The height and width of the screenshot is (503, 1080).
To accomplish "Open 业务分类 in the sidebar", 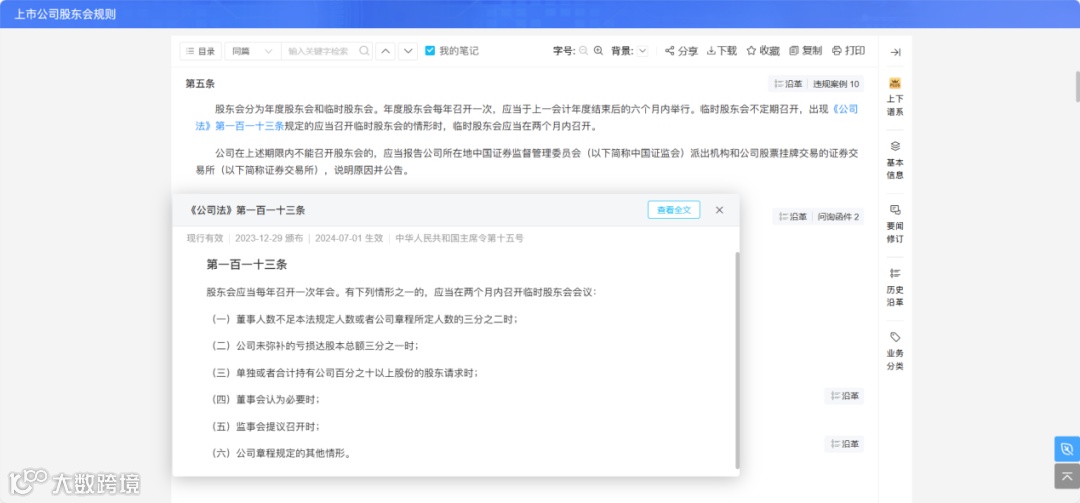I will point(895,351).
